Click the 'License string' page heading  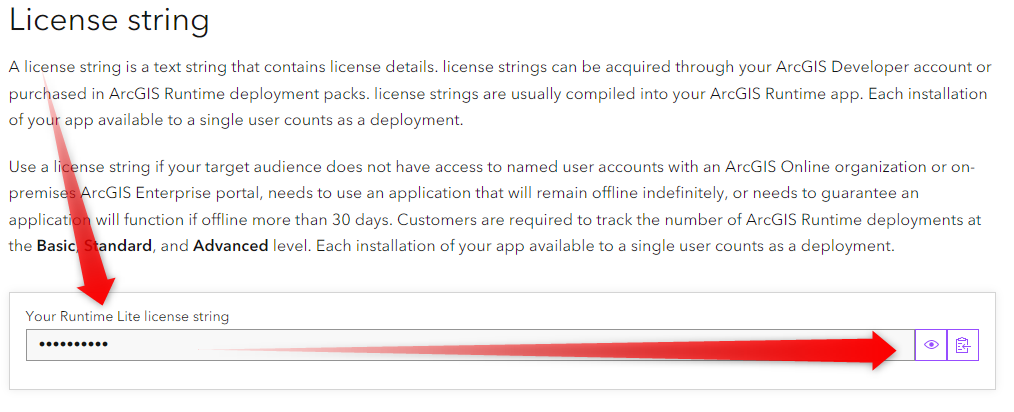109,21
